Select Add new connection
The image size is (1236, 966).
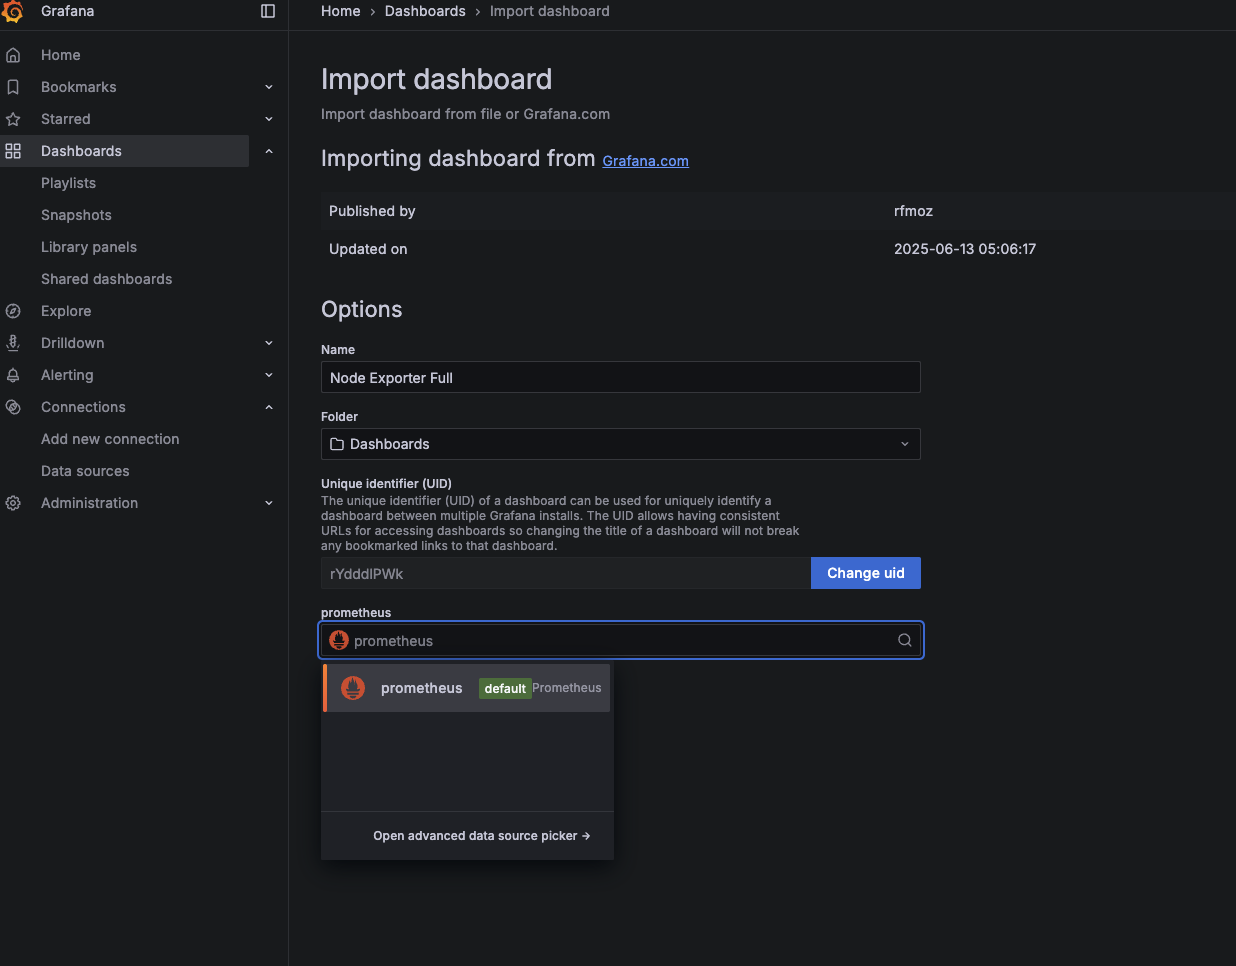[110, 439]
